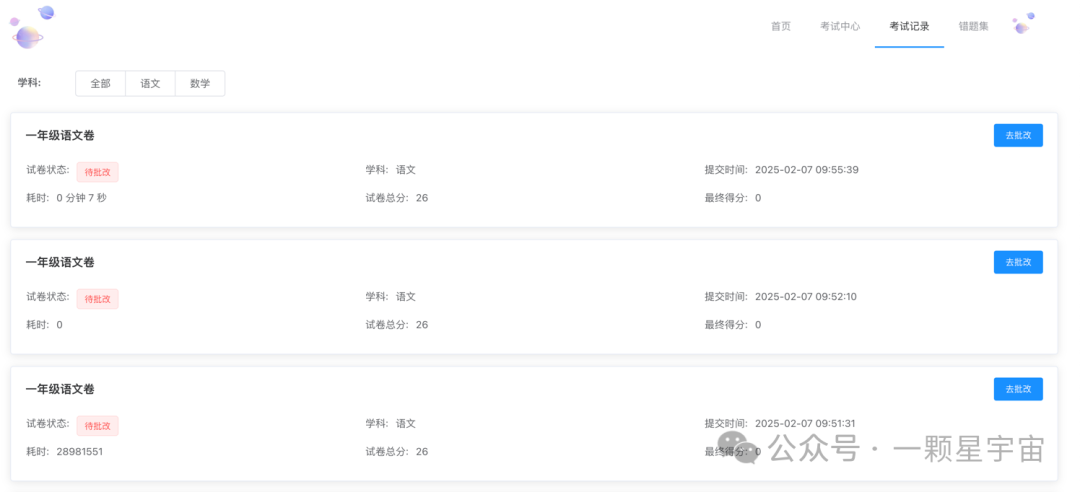Screen dimensions: 1080x492
Task: Switch to the 错题集 tab
Action: (x=973, y=27)
